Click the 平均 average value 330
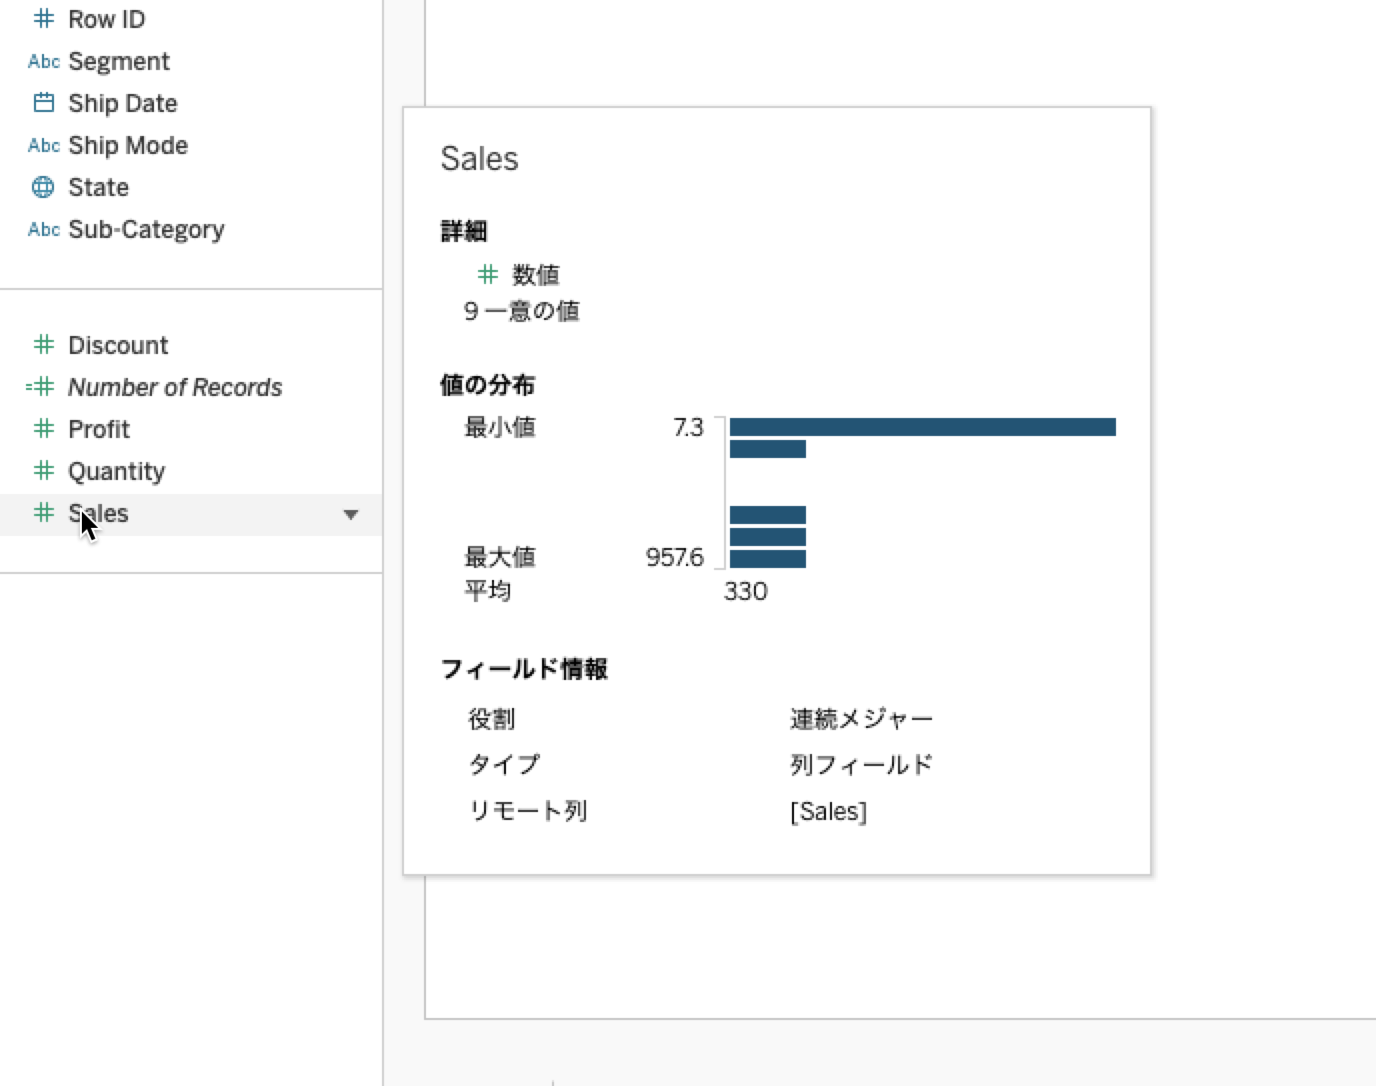This screenshot has width=1376, height=1086. (747, 591)
